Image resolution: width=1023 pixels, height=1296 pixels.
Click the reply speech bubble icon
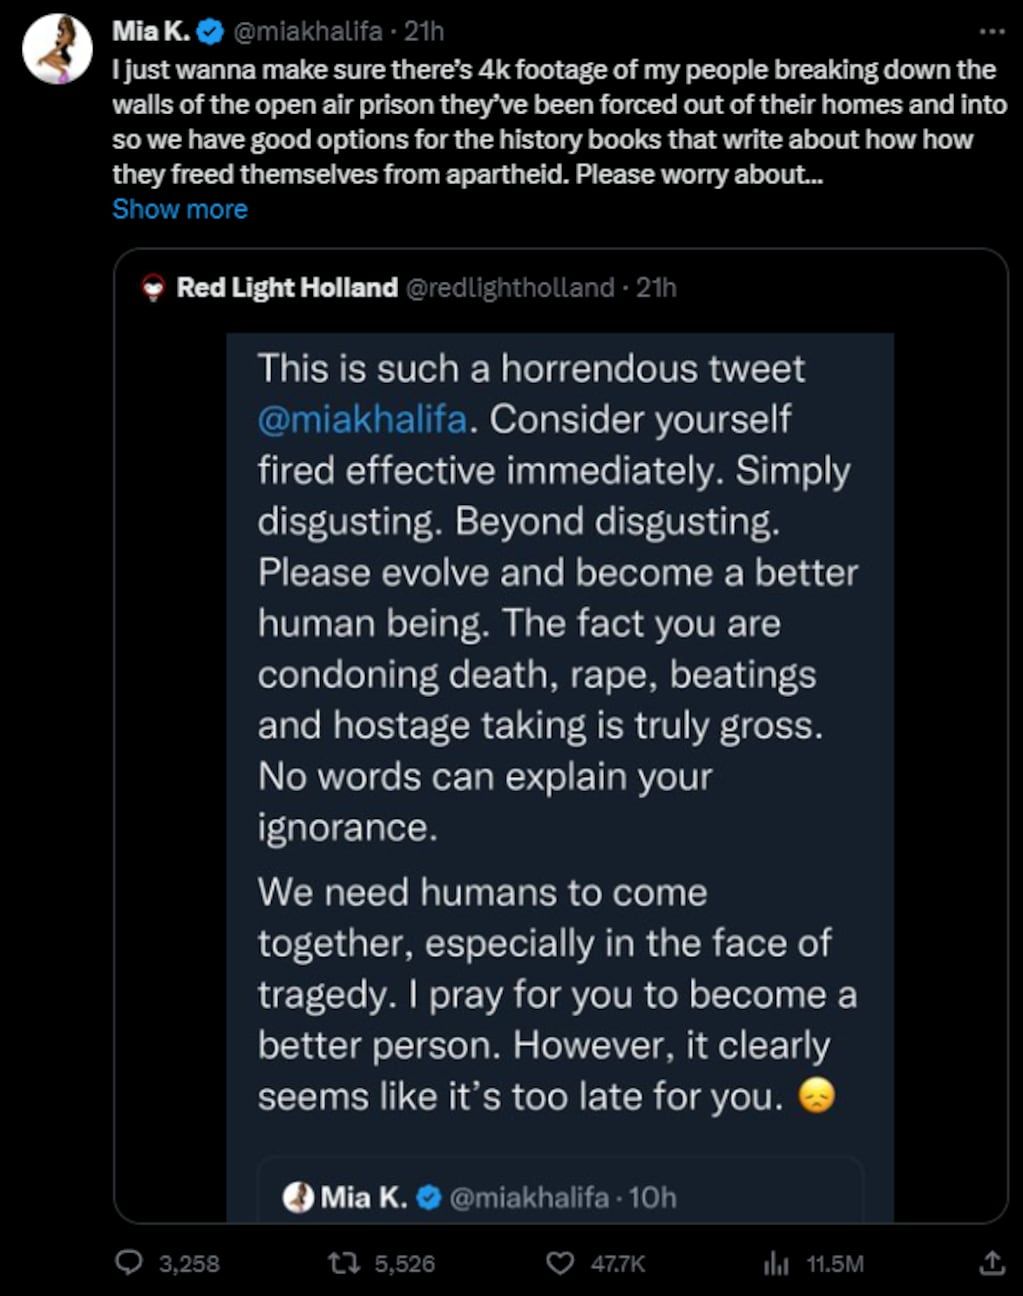coord(130,1263)
